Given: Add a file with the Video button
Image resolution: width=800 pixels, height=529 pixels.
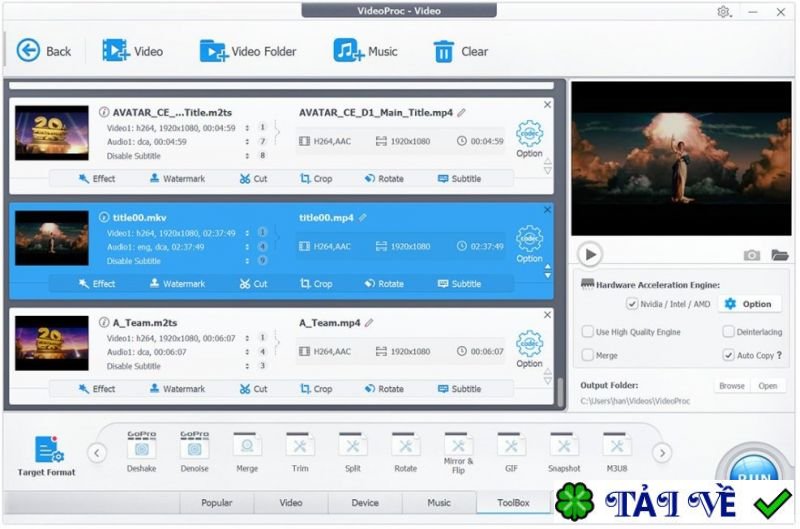Looking at the screenshot, I should point(132,51).
